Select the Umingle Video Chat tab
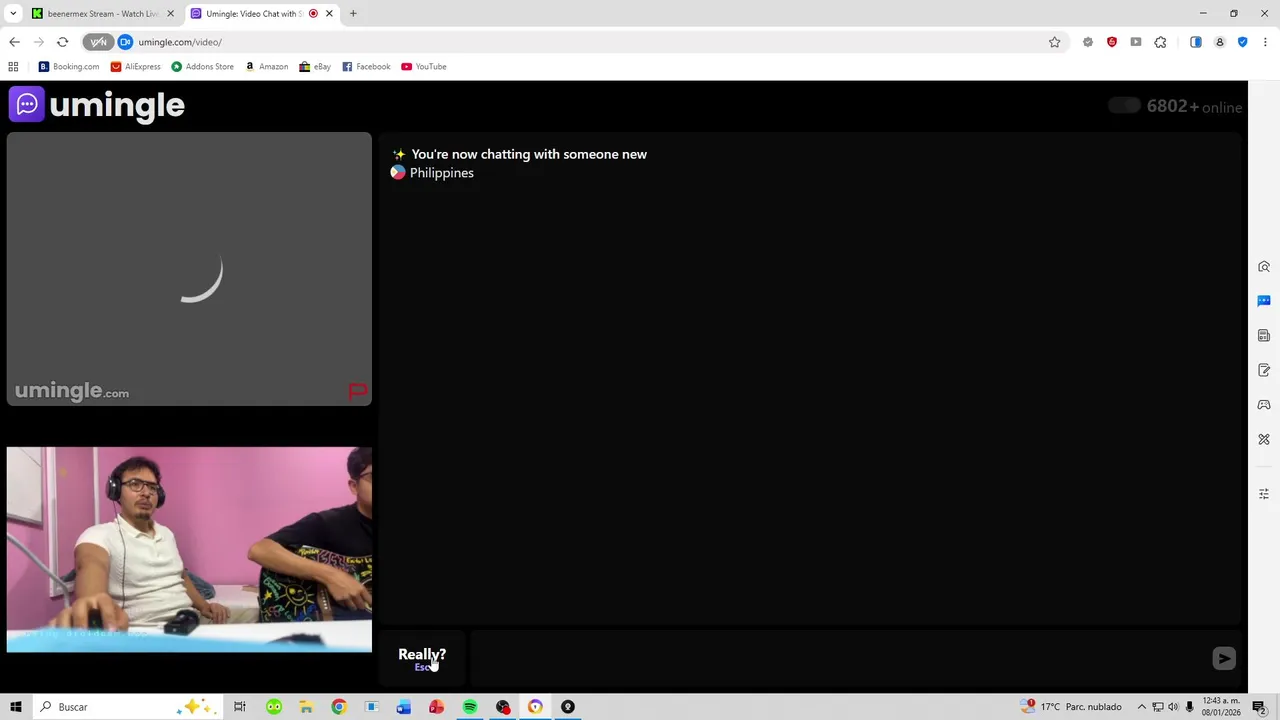1280x720 pixels. click(262, 14)
